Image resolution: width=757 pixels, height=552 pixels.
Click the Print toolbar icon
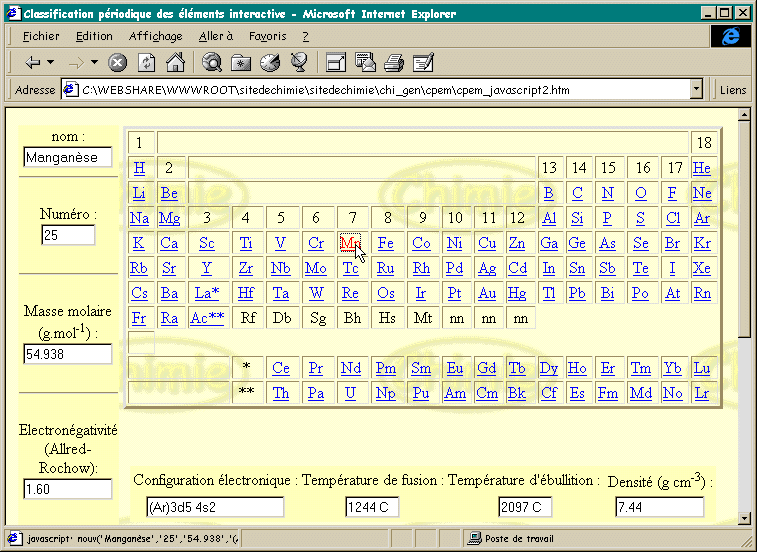pos(394,62)
